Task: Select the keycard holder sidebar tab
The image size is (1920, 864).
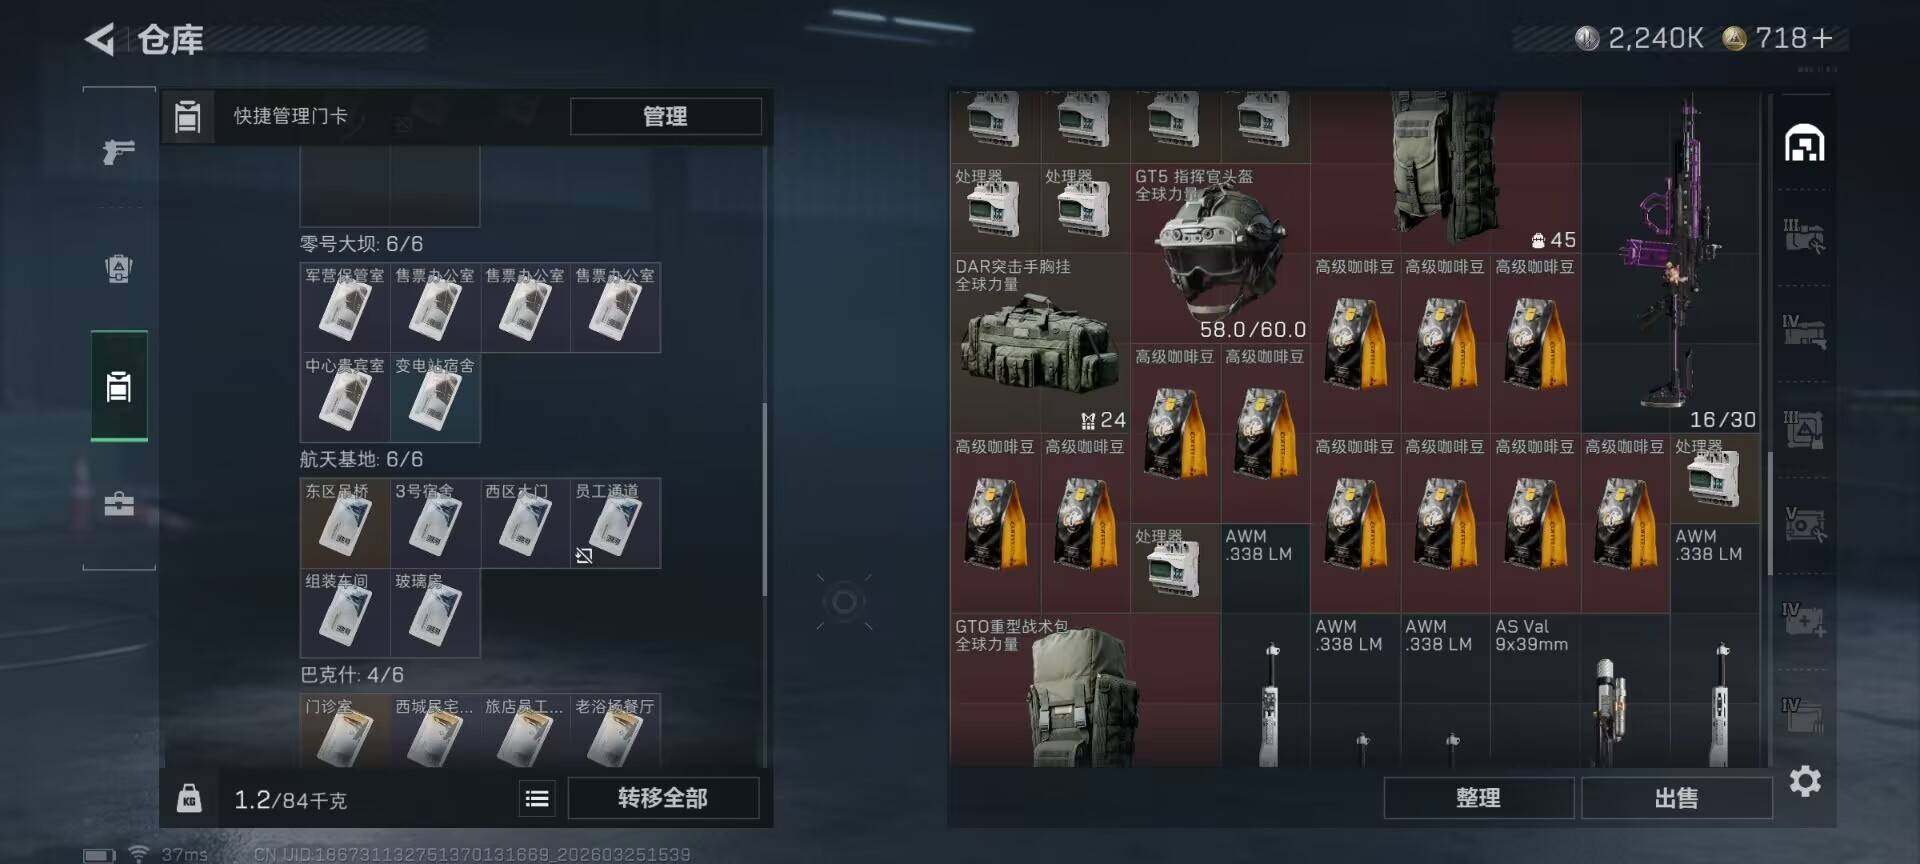Action: click(119, 386)
